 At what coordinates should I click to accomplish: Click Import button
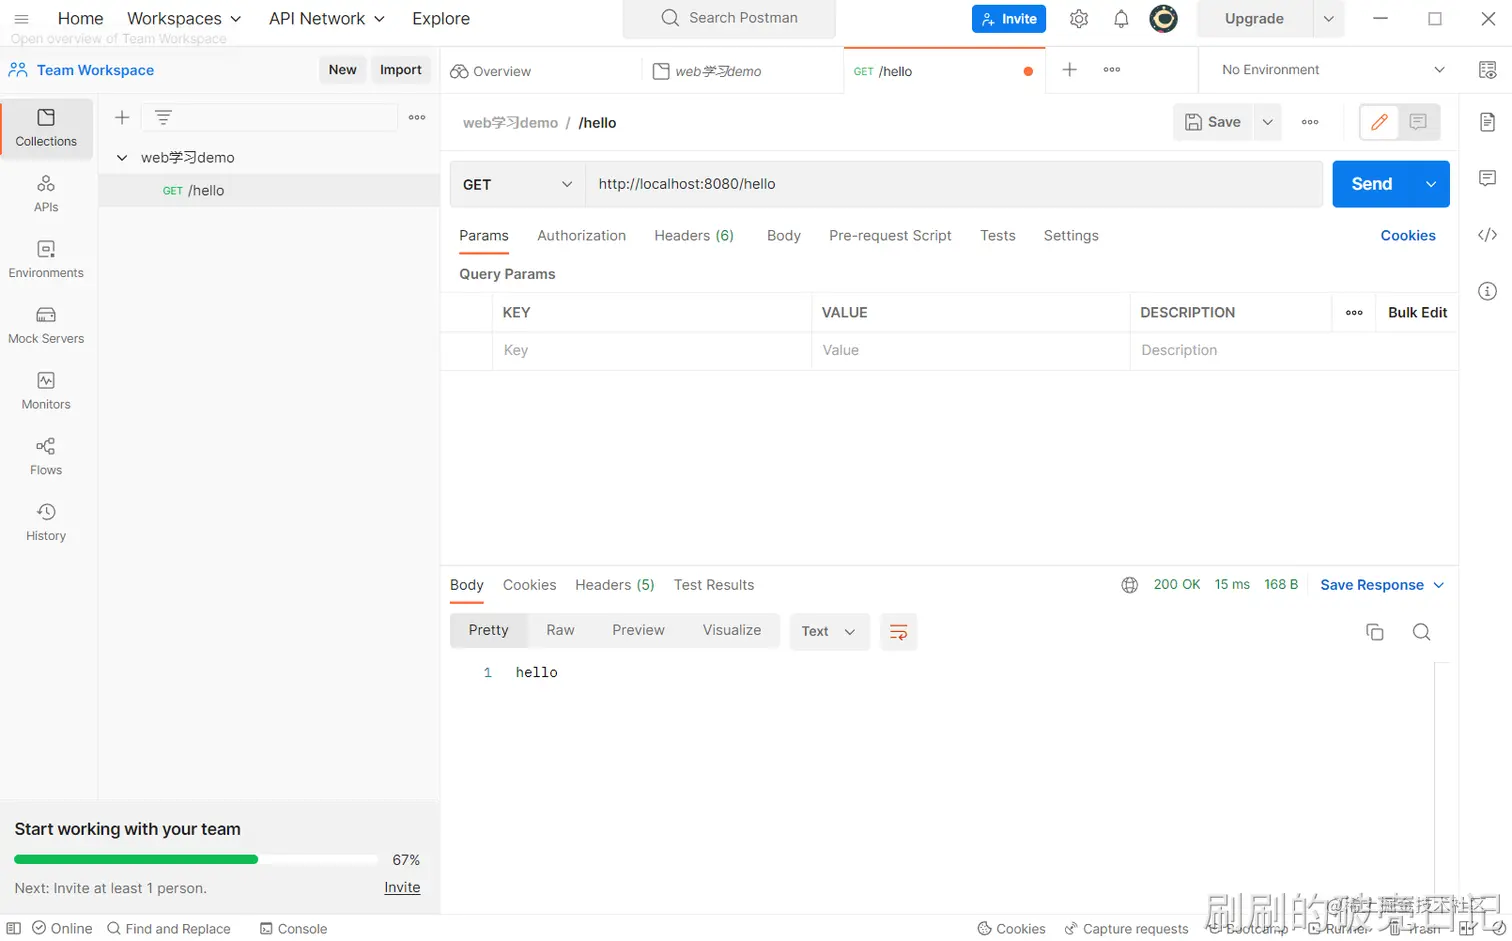pos(400,70)
